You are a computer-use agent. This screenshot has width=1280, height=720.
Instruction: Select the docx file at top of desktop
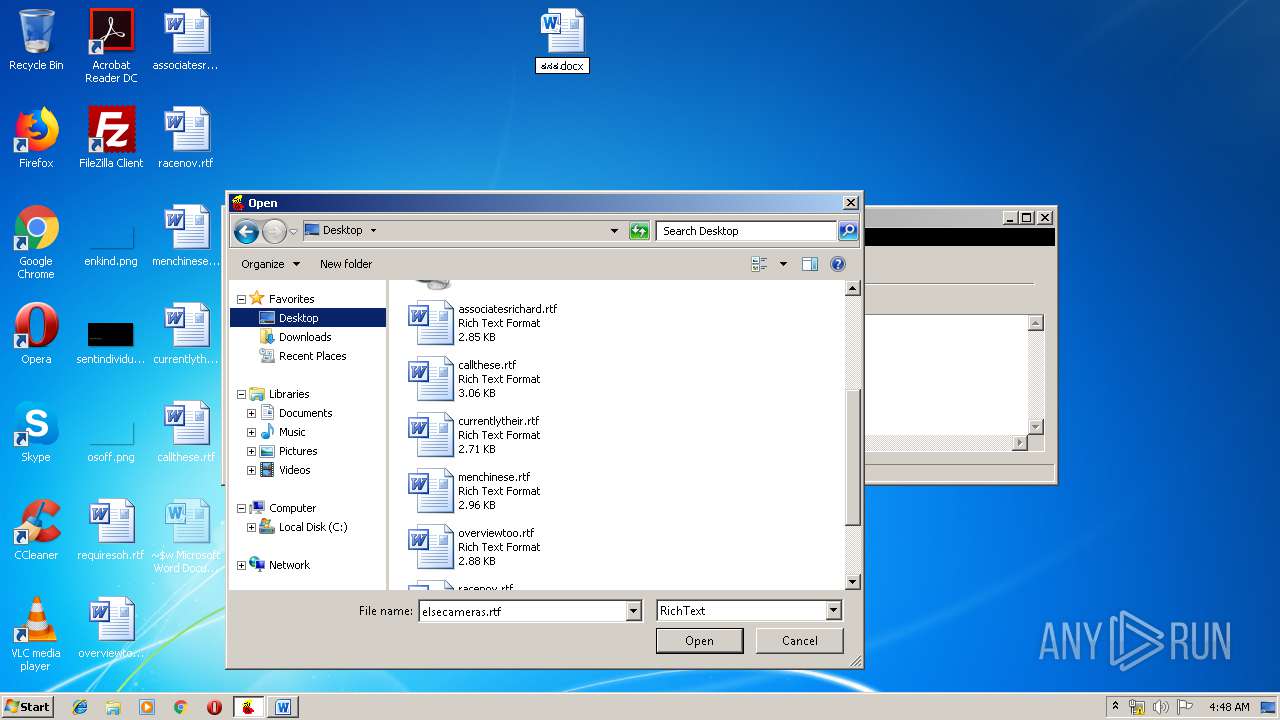click(562, 40)
